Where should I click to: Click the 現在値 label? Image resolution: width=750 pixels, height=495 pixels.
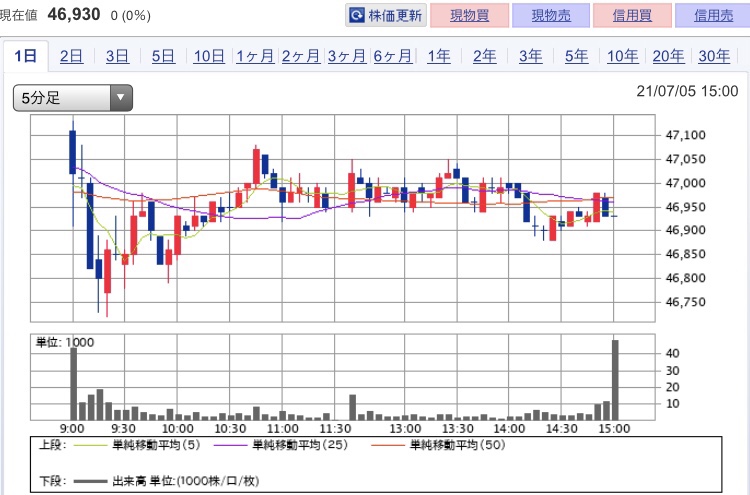tap(18, 15)
